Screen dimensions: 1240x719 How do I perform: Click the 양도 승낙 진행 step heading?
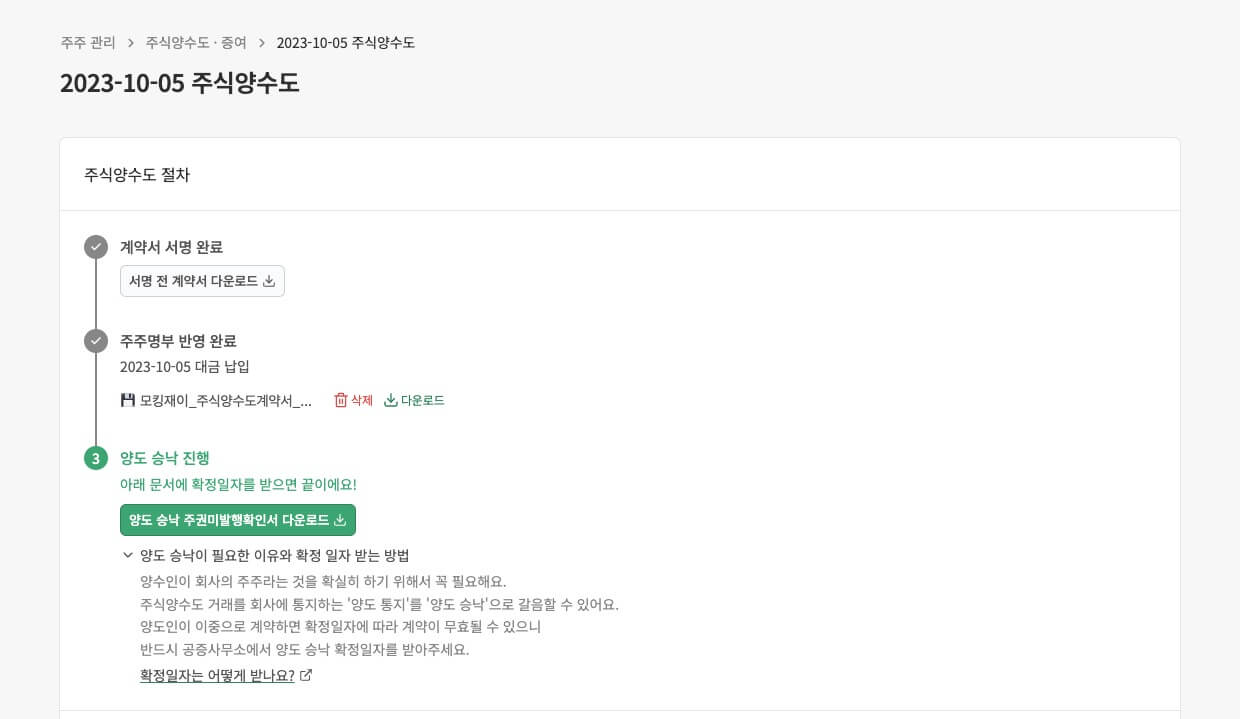(165, 458)
